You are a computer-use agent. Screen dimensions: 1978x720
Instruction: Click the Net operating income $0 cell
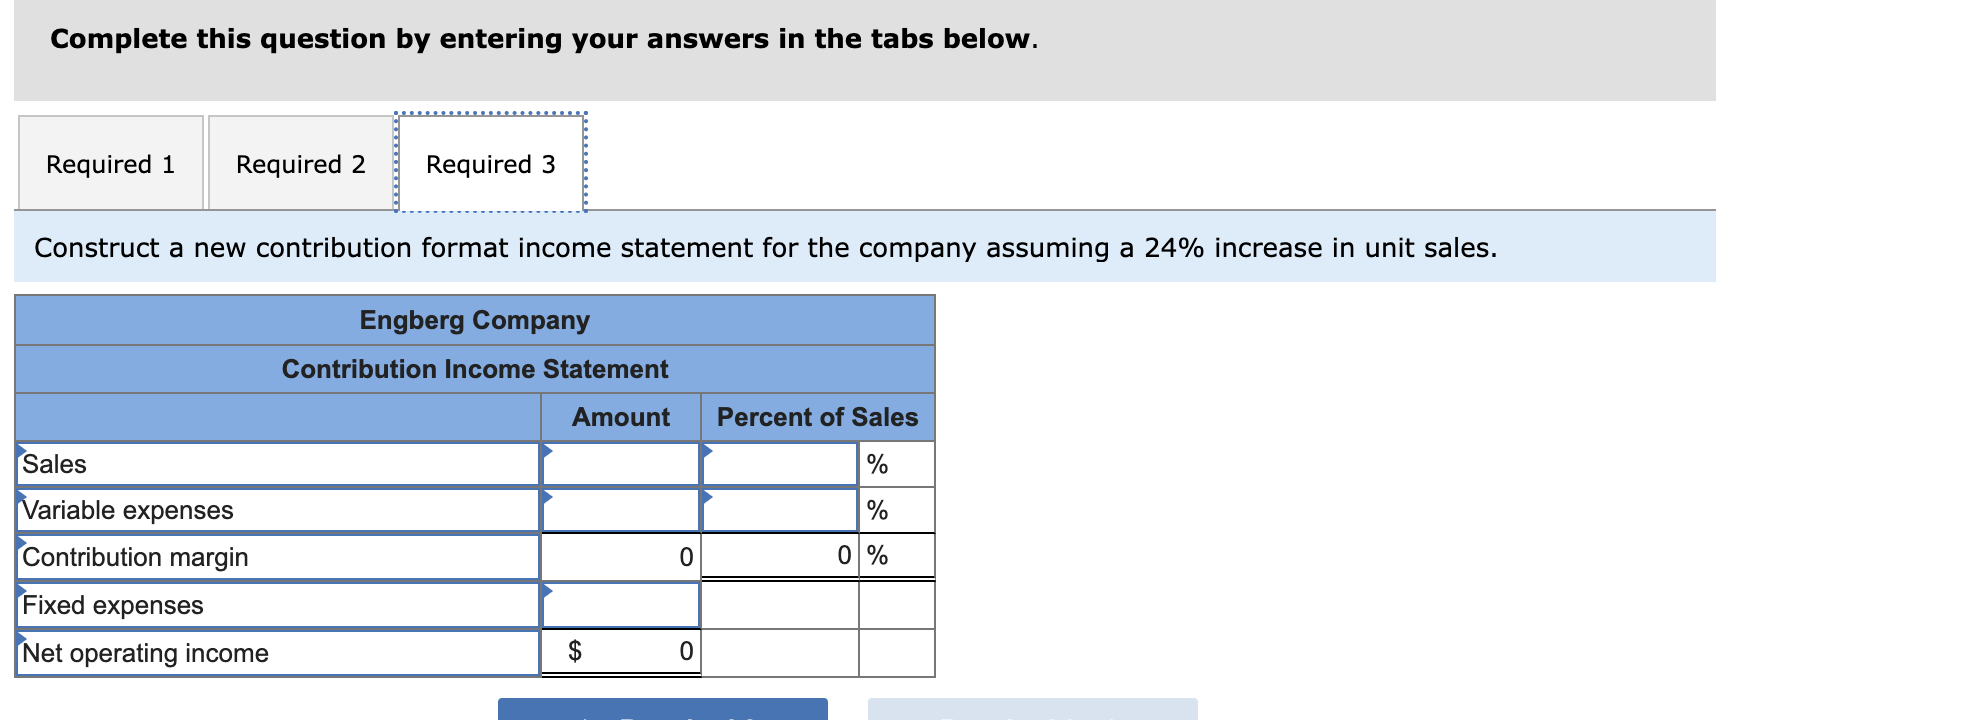(620, 652)
